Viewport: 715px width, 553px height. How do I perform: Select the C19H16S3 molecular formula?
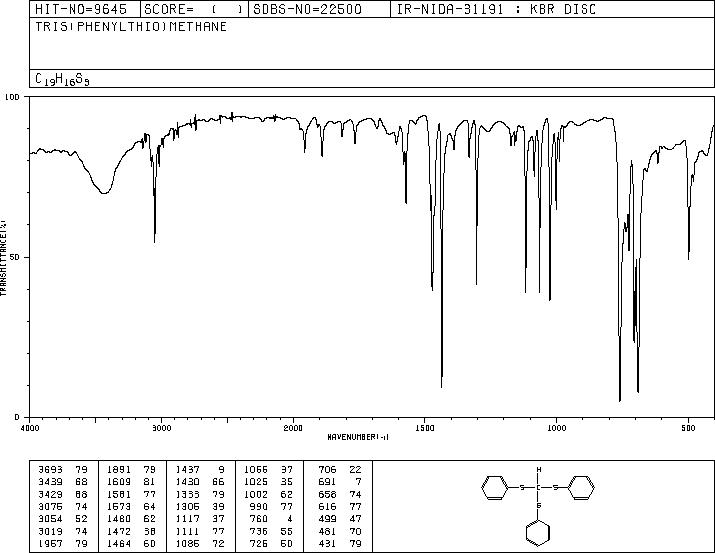pos(62,79)
